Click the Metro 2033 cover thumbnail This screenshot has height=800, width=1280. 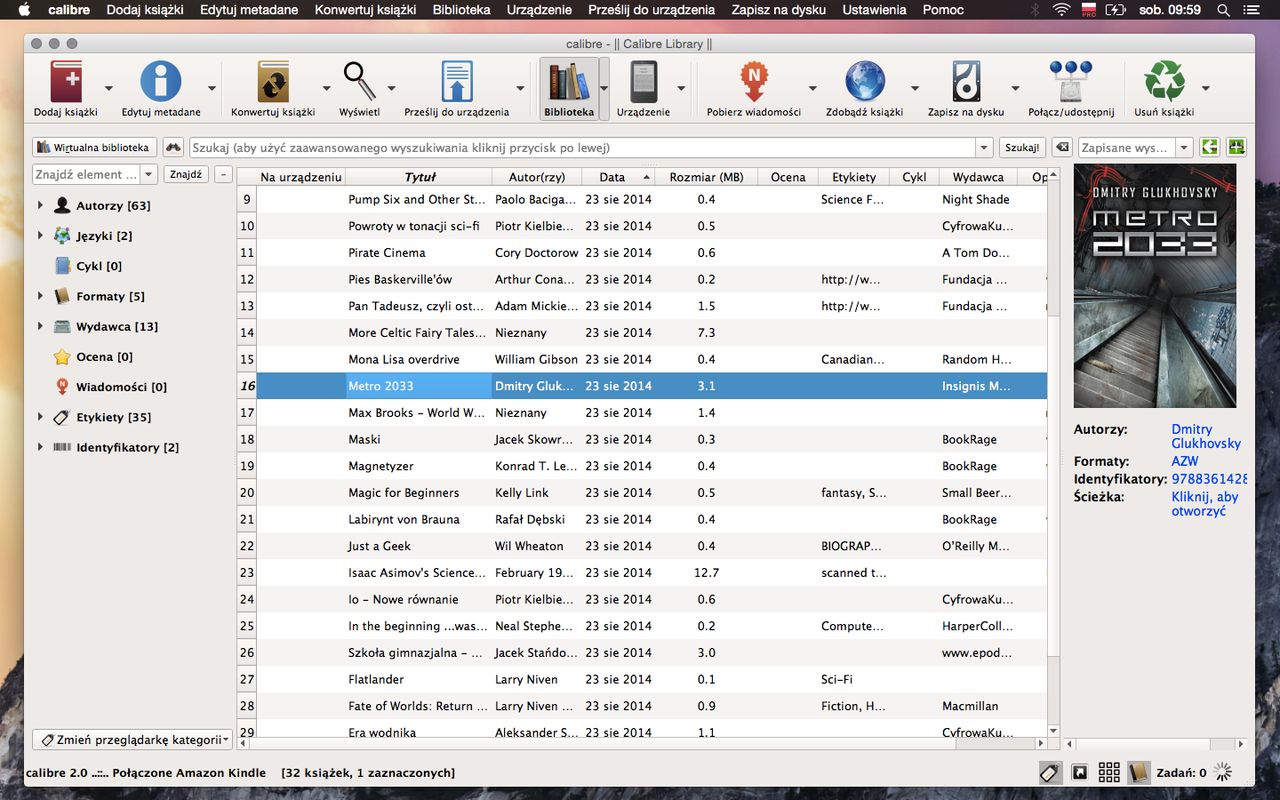coord(1155,286)
